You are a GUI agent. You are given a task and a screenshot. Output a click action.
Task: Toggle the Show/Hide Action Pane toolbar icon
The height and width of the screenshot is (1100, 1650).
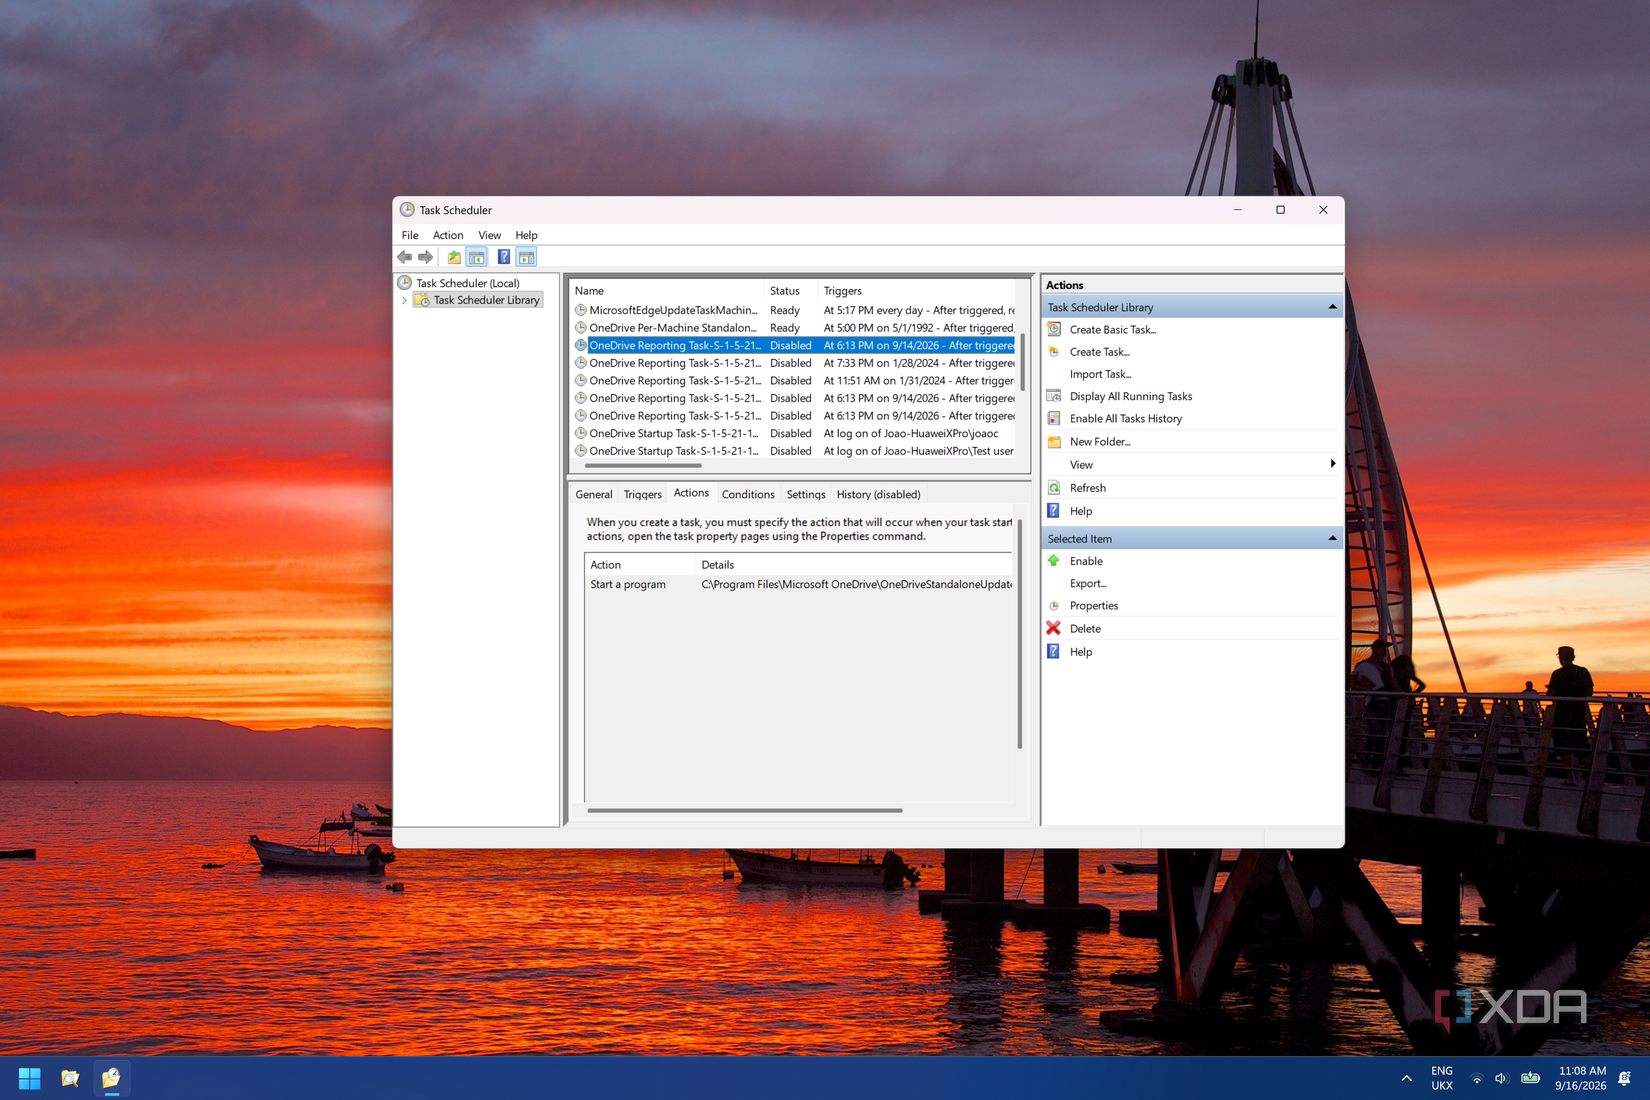pos(526,257)
